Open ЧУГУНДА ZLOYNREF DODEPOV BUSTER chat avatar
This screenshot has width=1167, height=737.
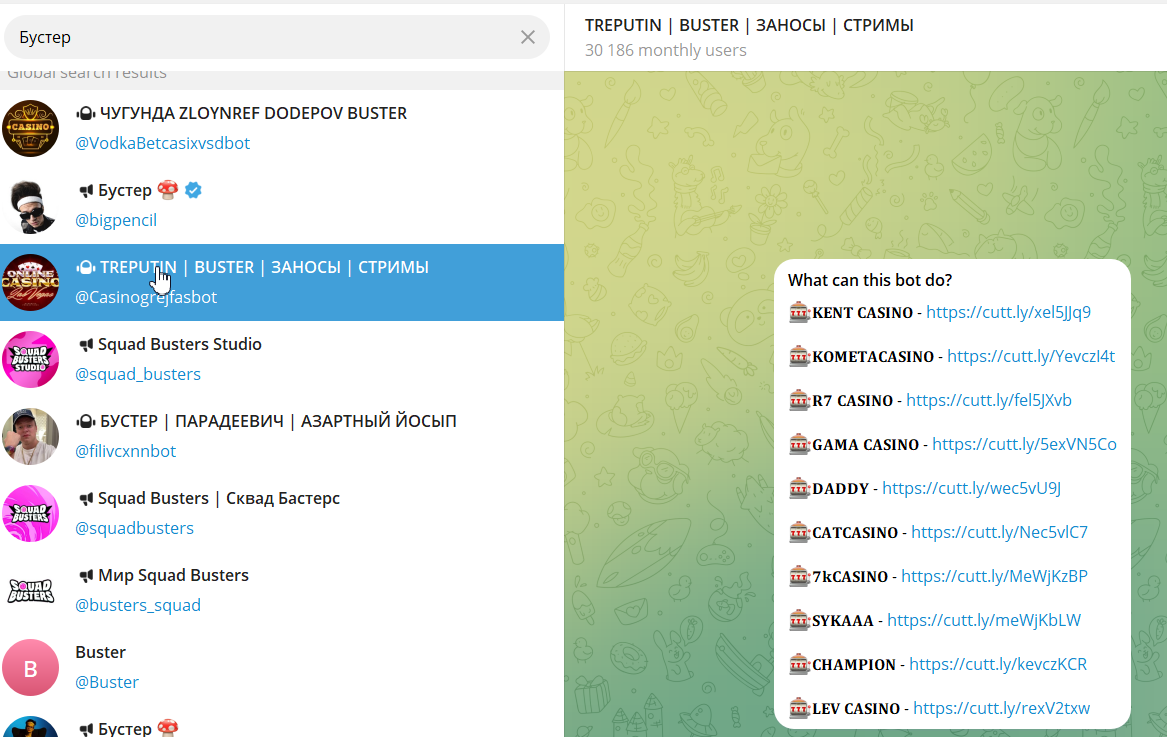pyautogui.click(x=31, y=129)
